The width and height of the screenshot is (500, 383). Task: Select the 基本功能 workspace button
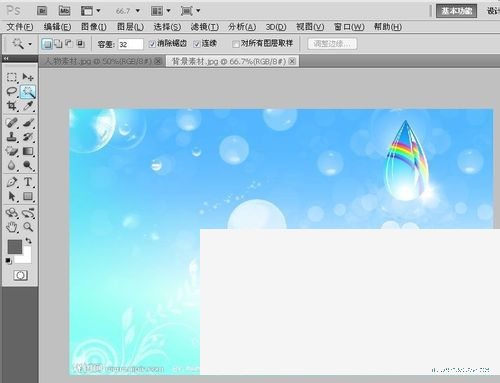coord(456,11)
